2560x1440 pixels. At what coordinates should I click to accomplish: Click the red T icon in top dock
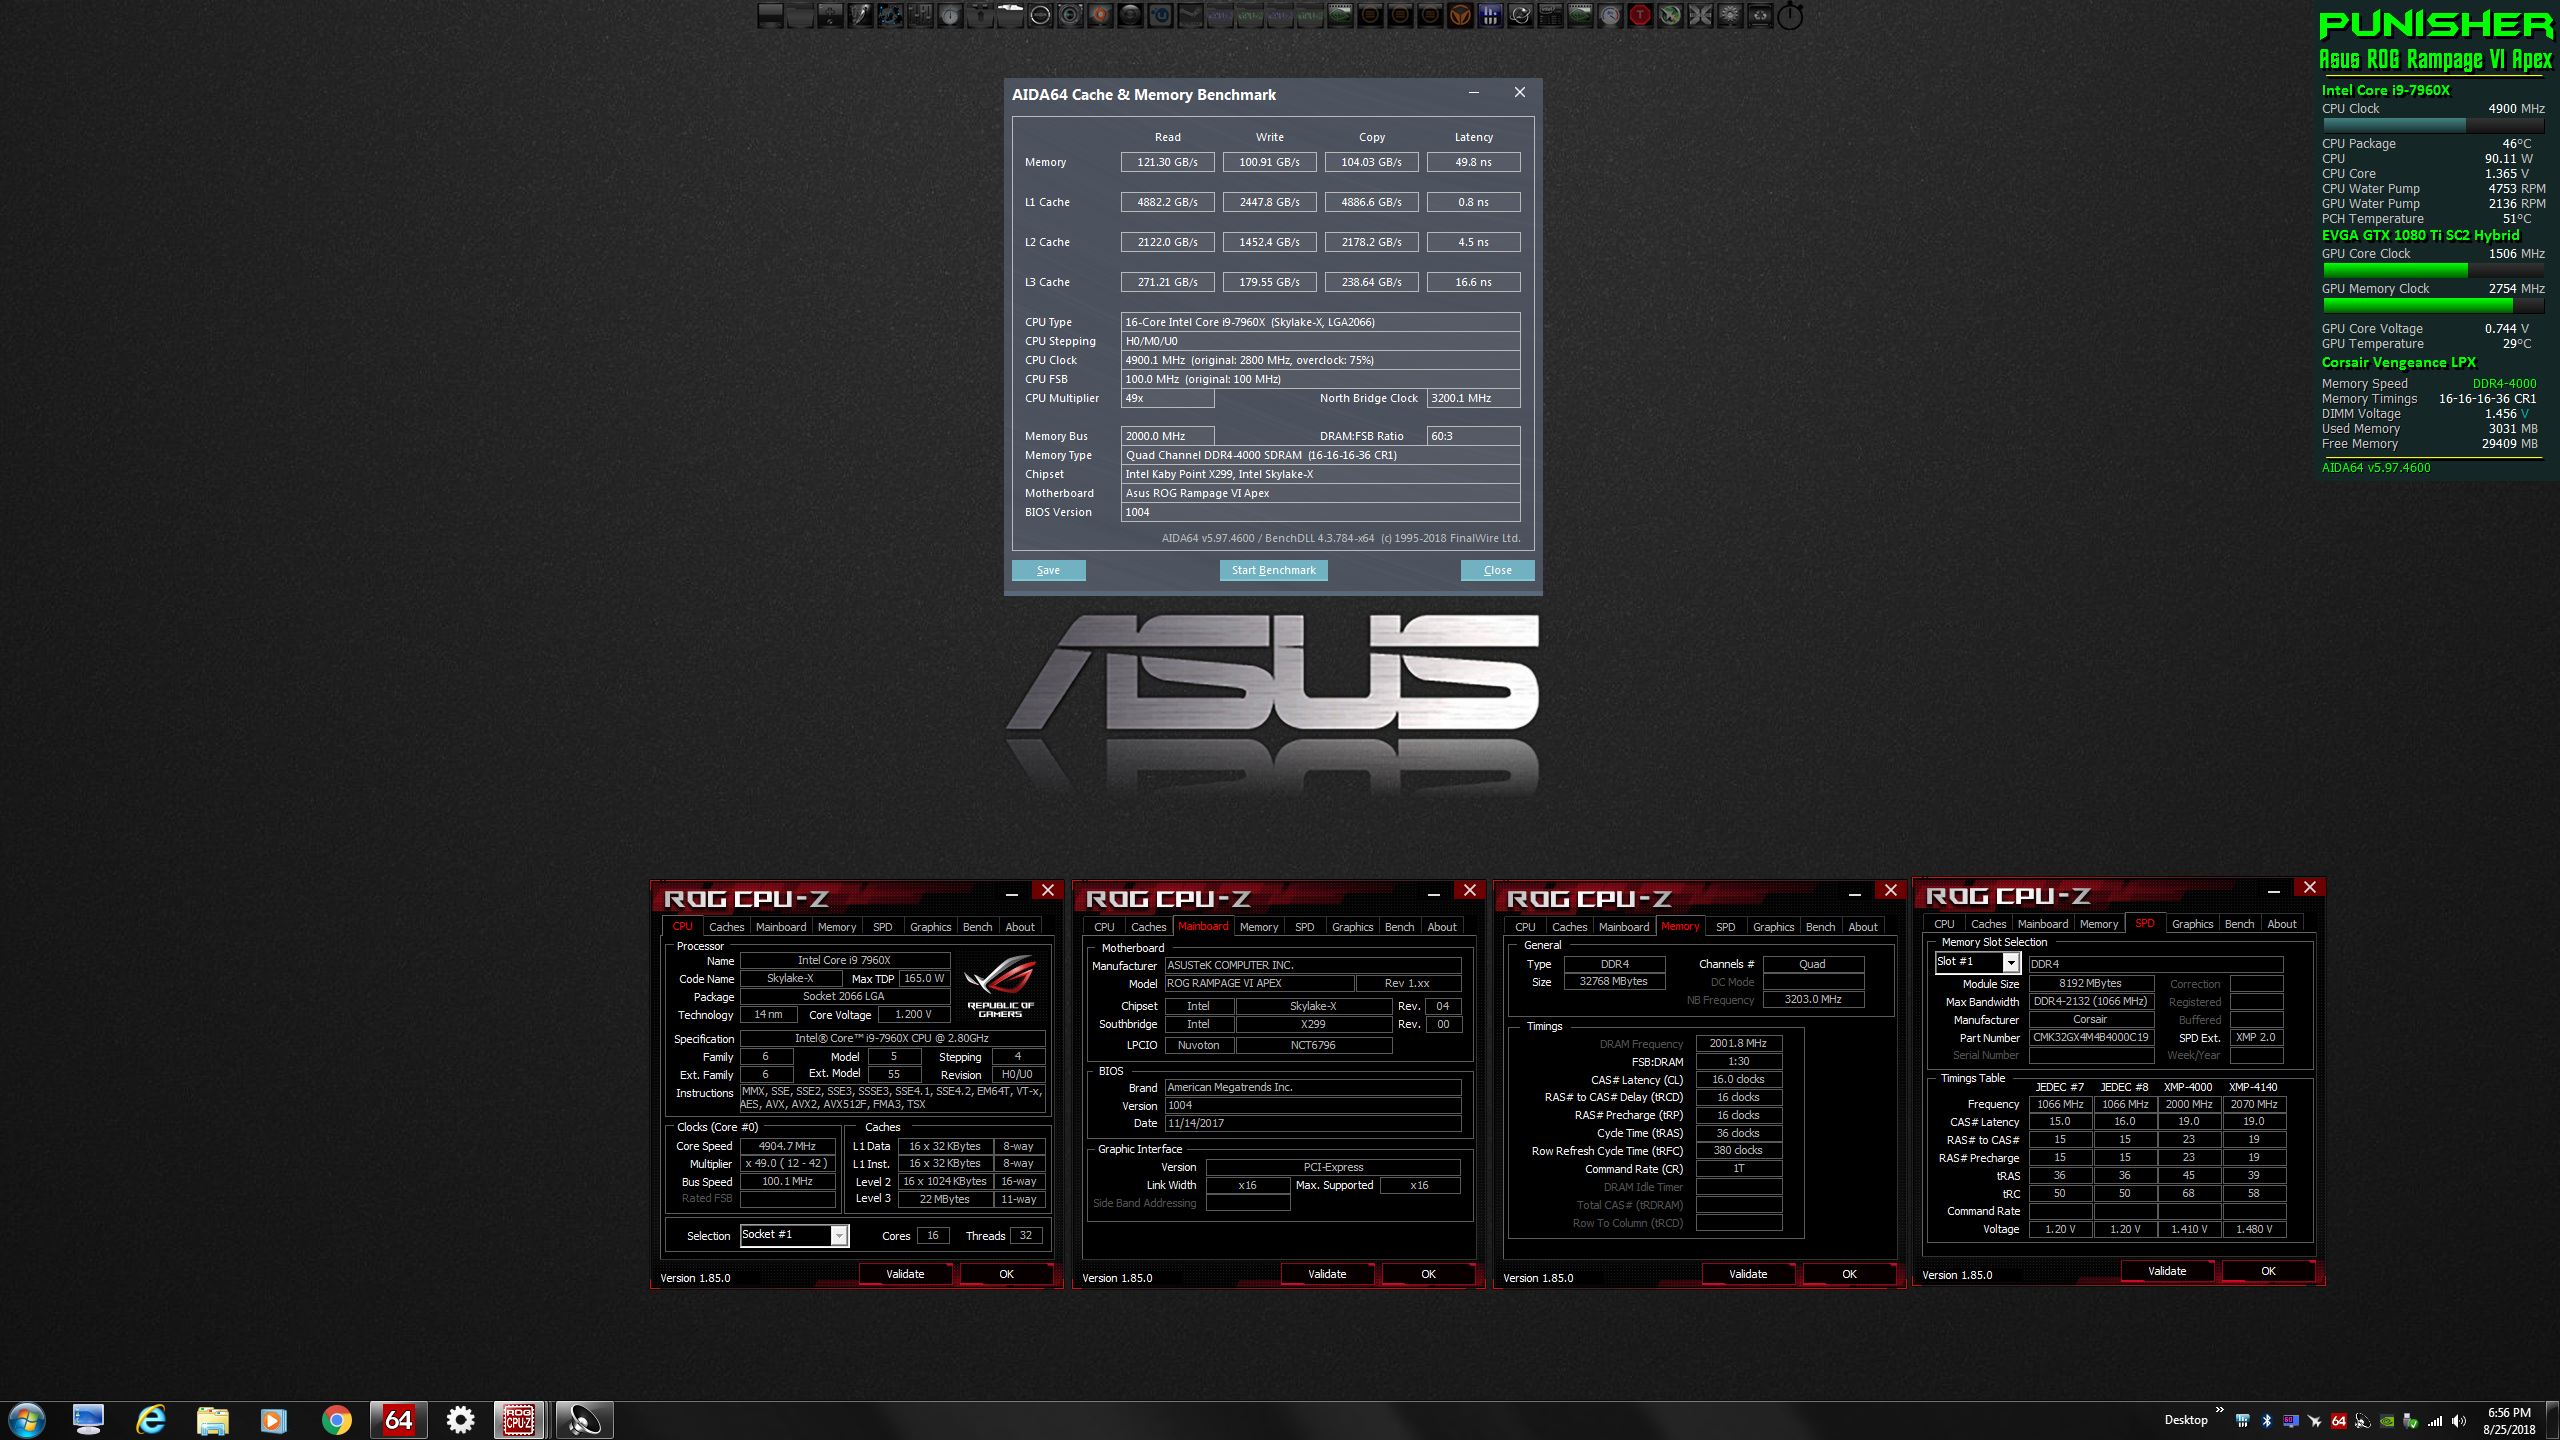[1640, 15]
